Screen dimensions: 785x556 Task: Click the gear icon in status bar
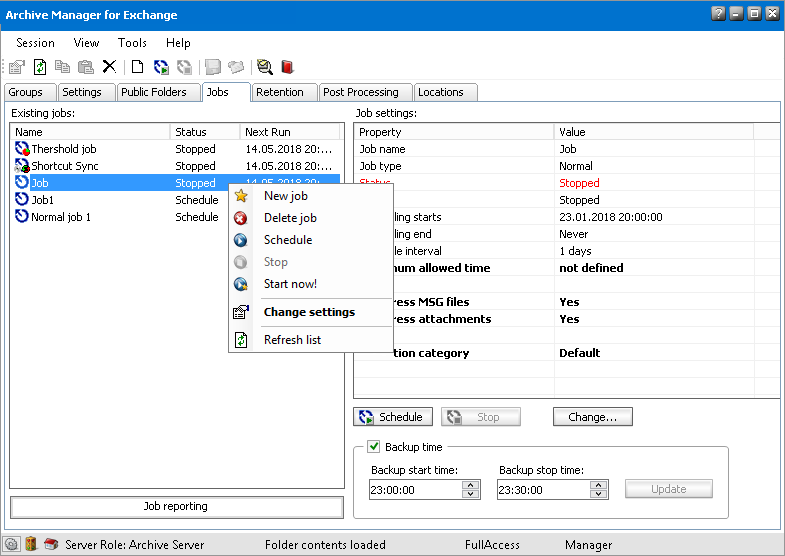pos(12,544)
